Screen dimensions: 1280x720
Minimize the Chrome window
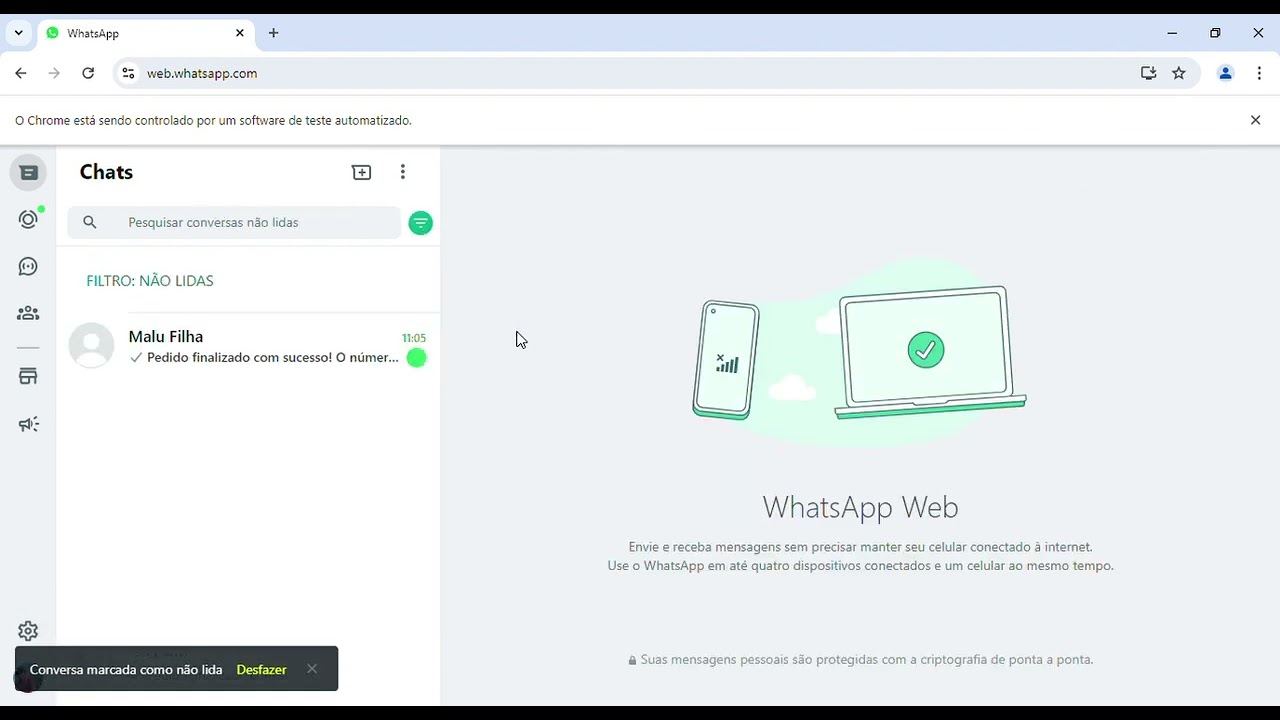pos(1172,33)
